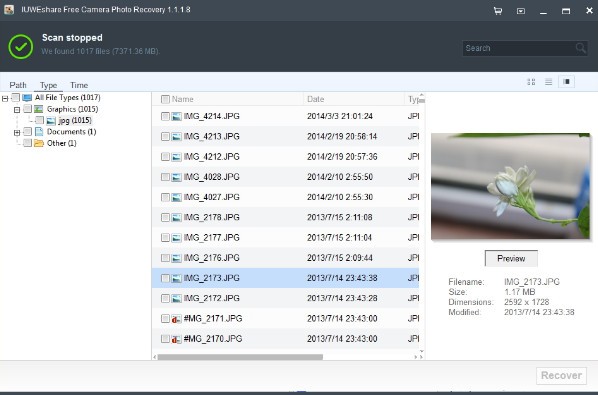Switch to the Time tab
The height and width of the screenshot is (395, 598).
tap(79, 85)
